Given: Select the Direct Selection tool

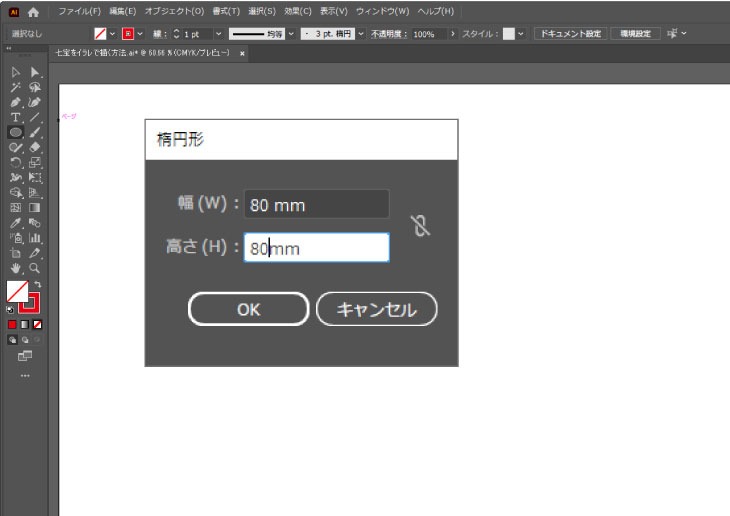Looking at the screenshot, I should 34,72.
